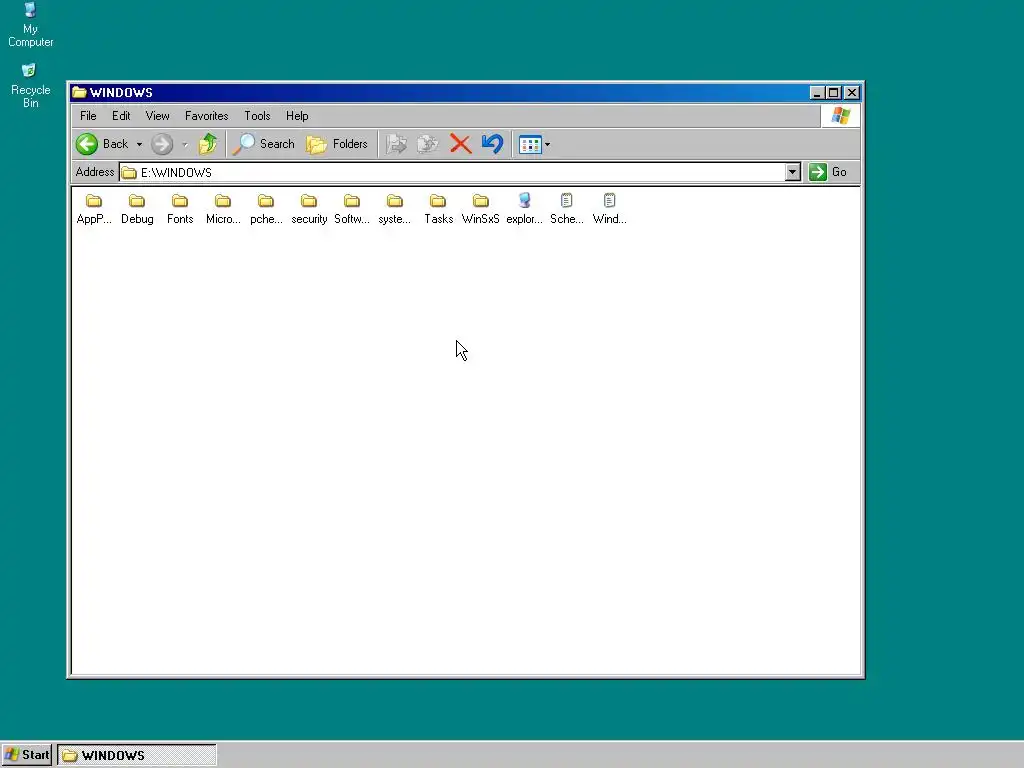Click the blue Undo icon
Screen dimensions: 1024x768
[492, 144]
